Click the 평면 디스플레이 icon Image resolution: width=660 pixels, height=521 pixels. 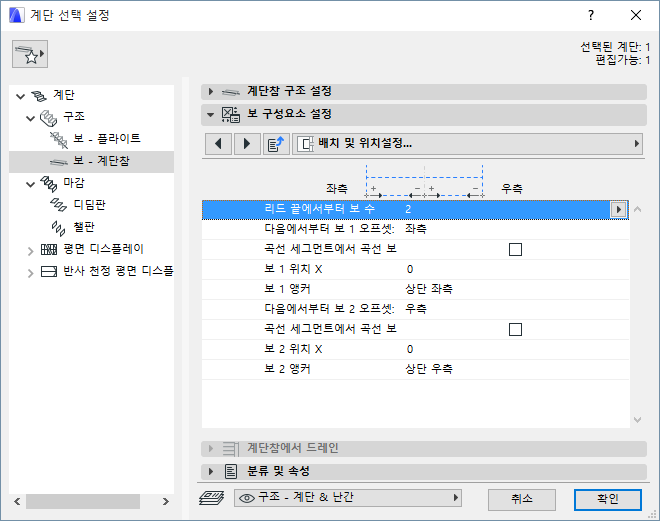point(49,250)
